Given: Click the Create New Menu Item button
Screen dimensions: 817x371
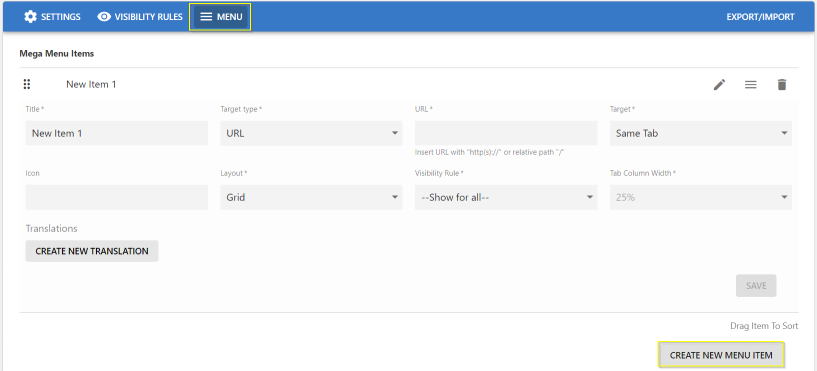Looking at the screenshot, I should (x=721, y=355).
